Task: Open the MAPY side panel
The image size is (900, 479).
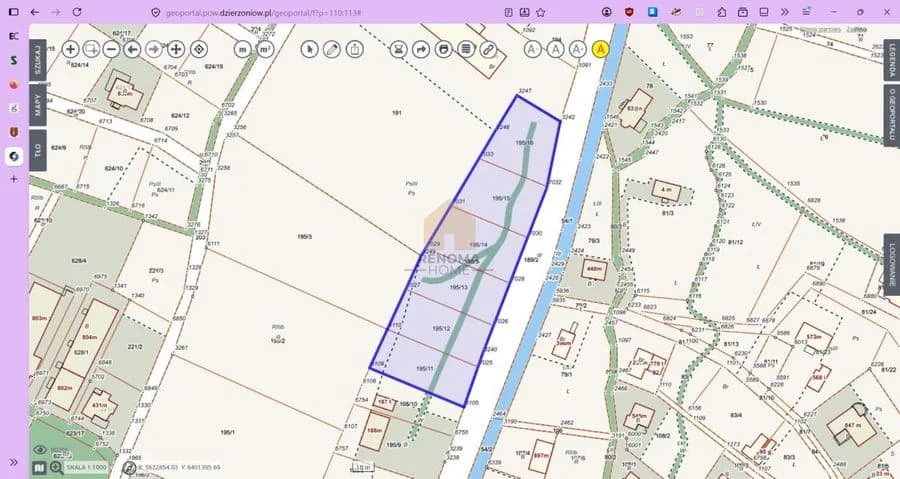Action: pyautogui.click(x=38, y=105)
